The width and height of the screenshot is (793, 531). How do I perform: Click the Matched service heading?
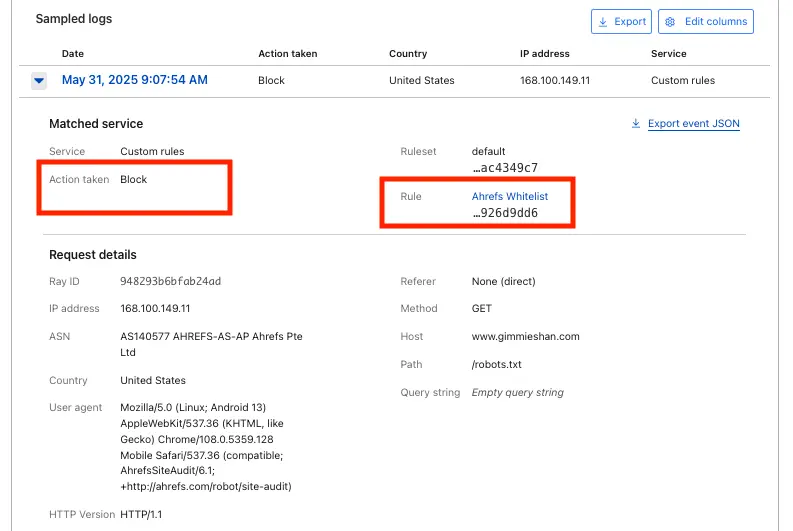pos(96,124)
